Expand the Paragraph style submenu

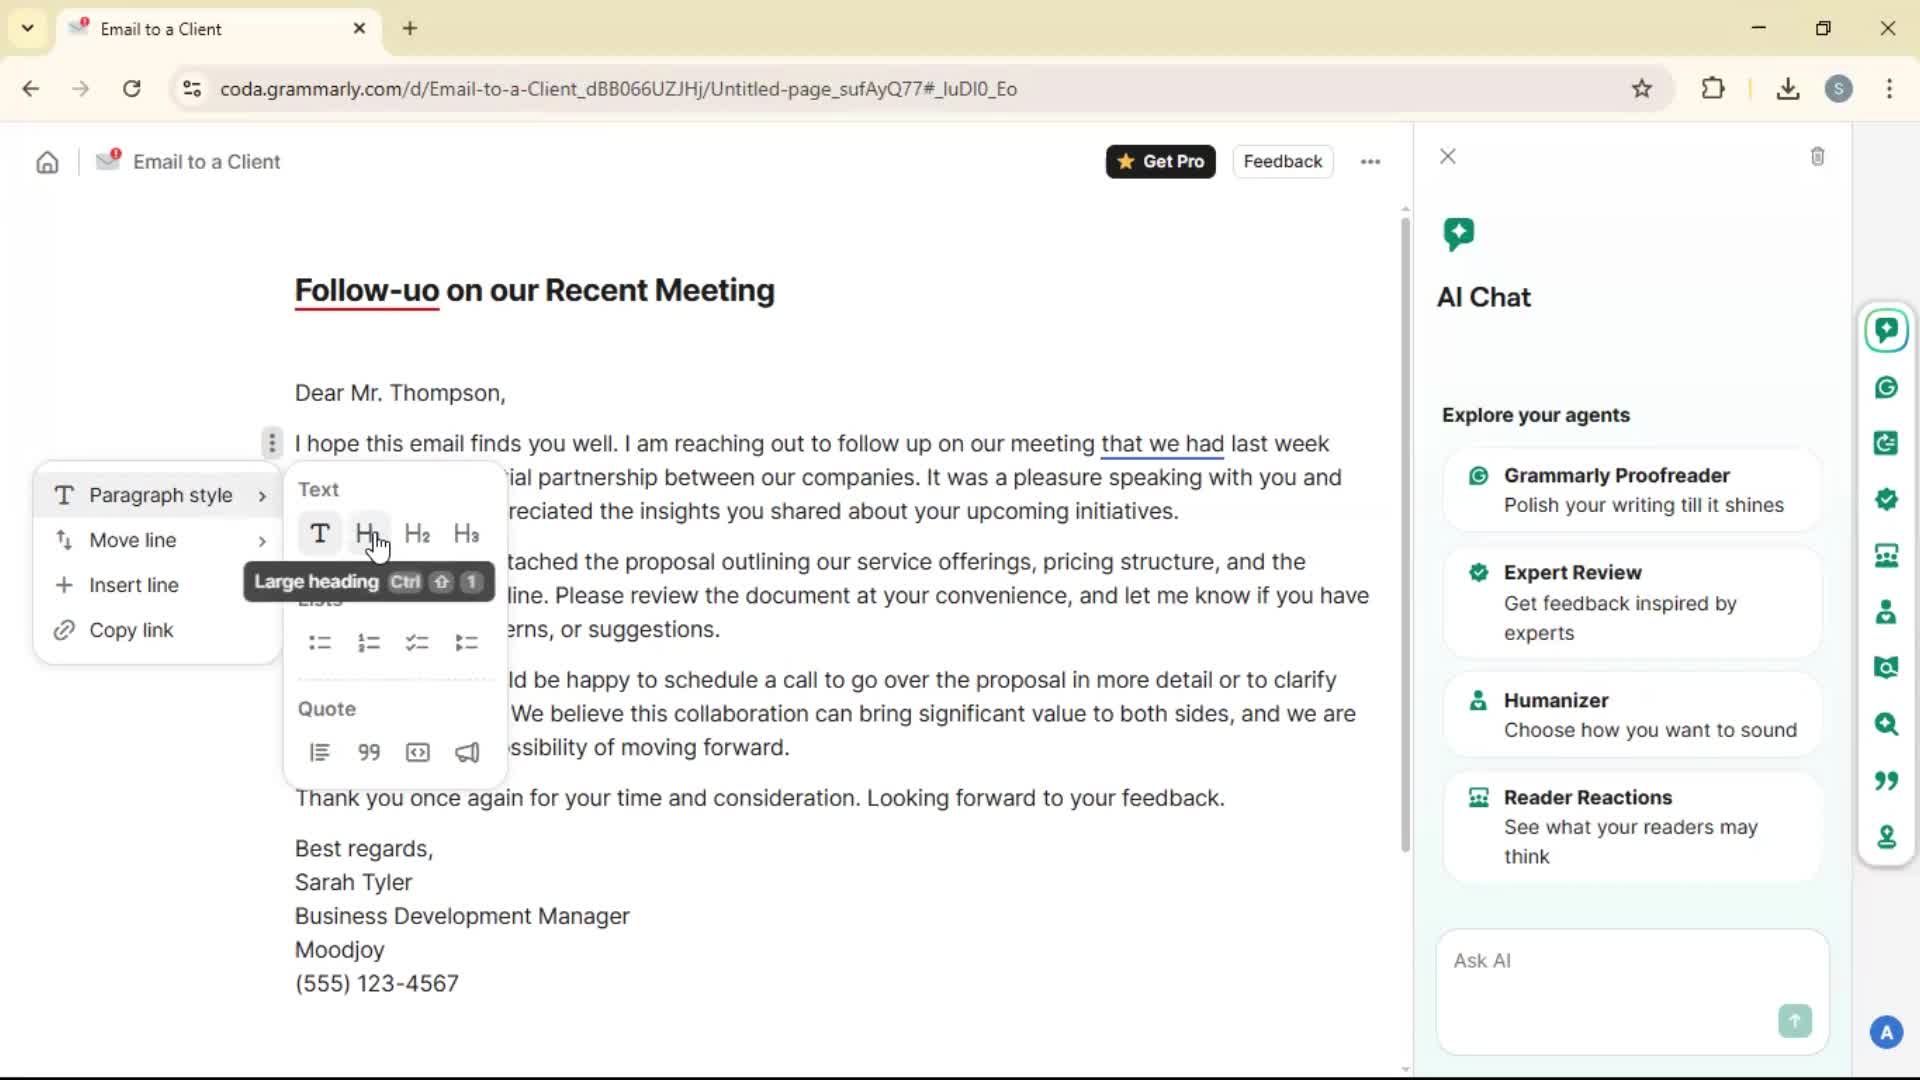pyautogui.click(x=160, y=496)
